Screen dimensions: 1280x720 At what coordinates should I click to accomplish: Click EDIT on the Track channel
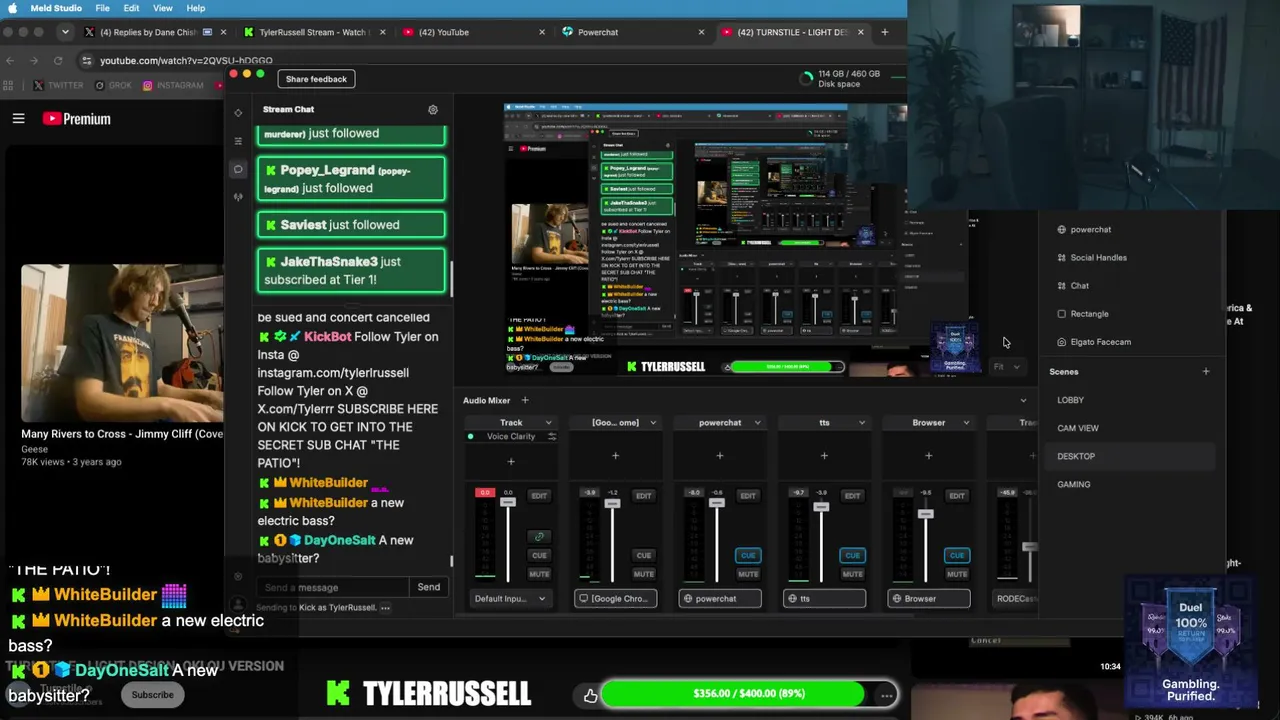[539, 496]
